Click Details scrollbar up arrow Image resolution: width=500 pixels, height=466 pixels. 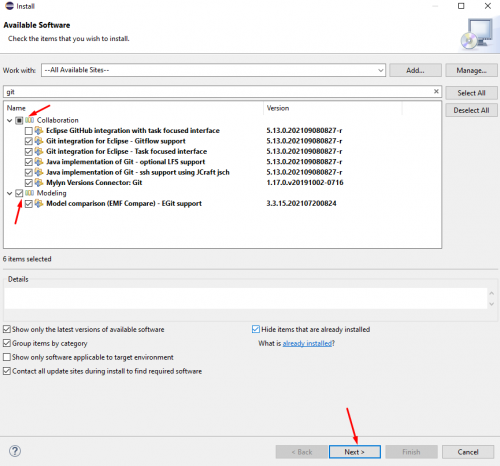pos(492,293)
